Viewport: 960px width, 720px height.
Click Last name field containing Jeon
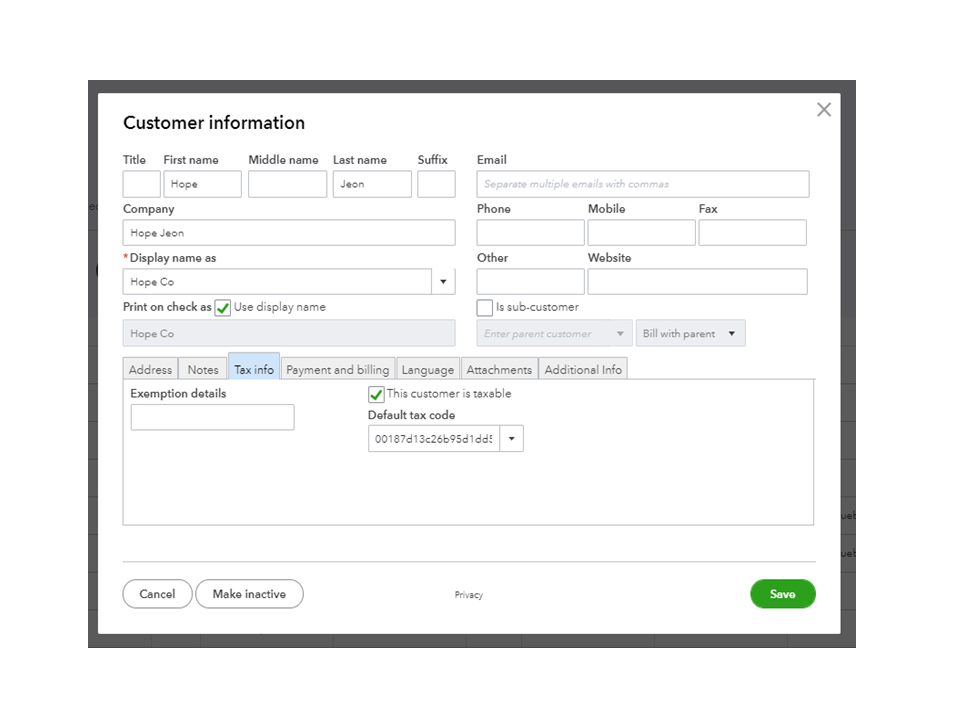(x=372, y=184)
